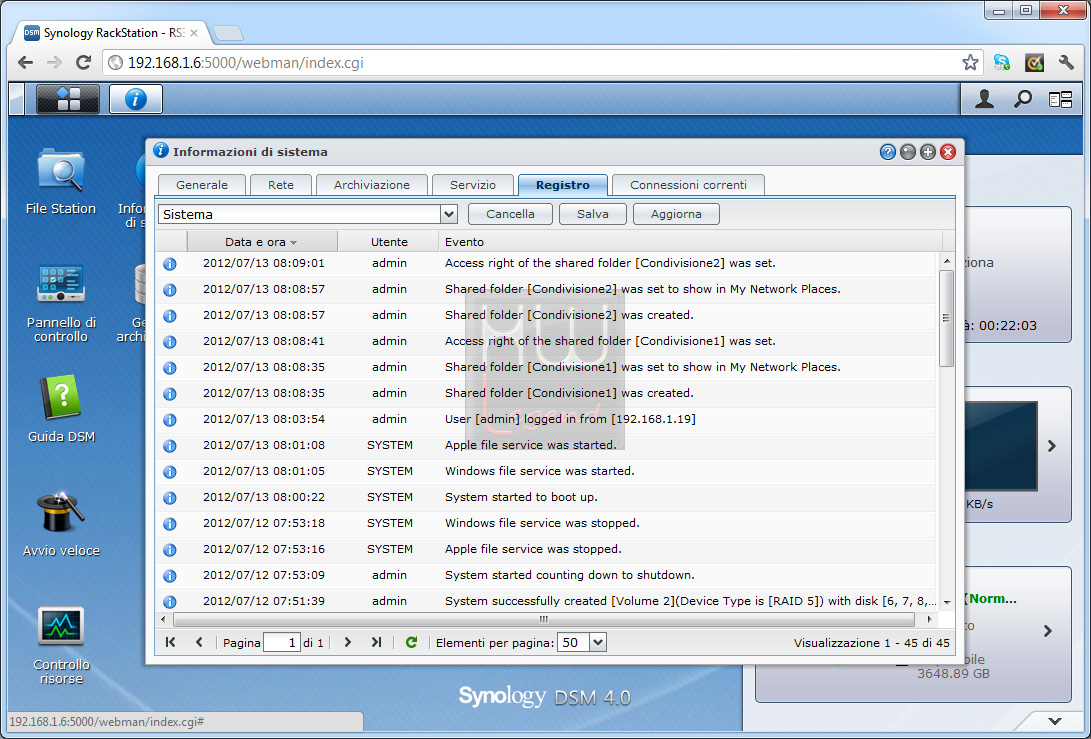Go to previous log page

tap(199, 642)
